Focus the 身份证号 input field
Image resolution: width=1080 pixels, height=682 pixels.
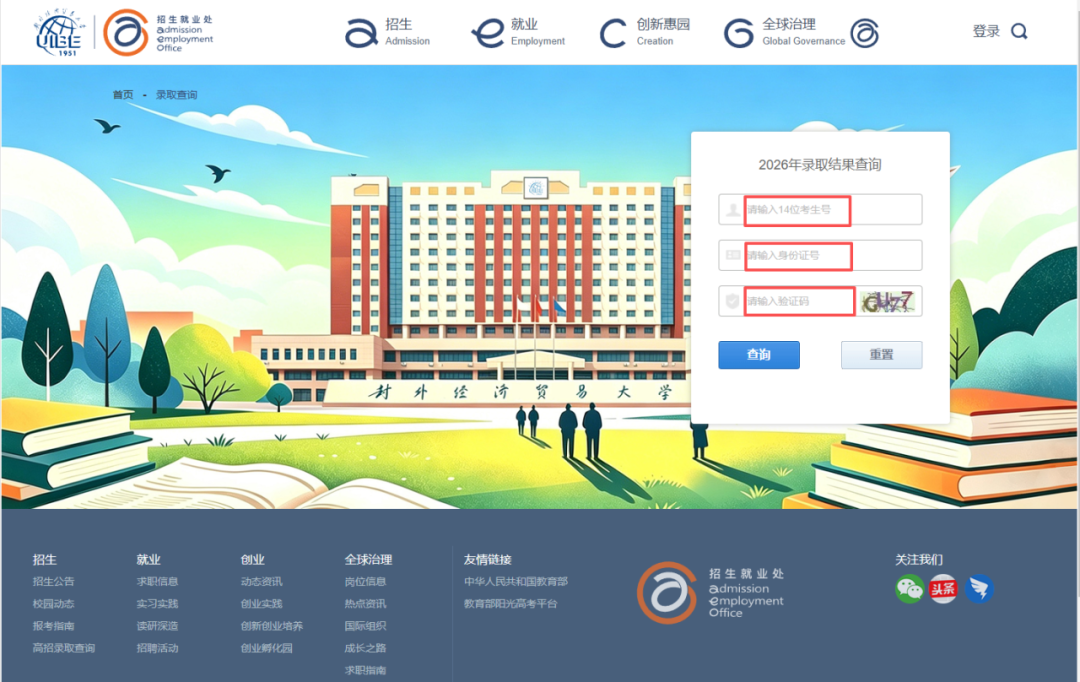pyautogui.click(x=820, y=256)
